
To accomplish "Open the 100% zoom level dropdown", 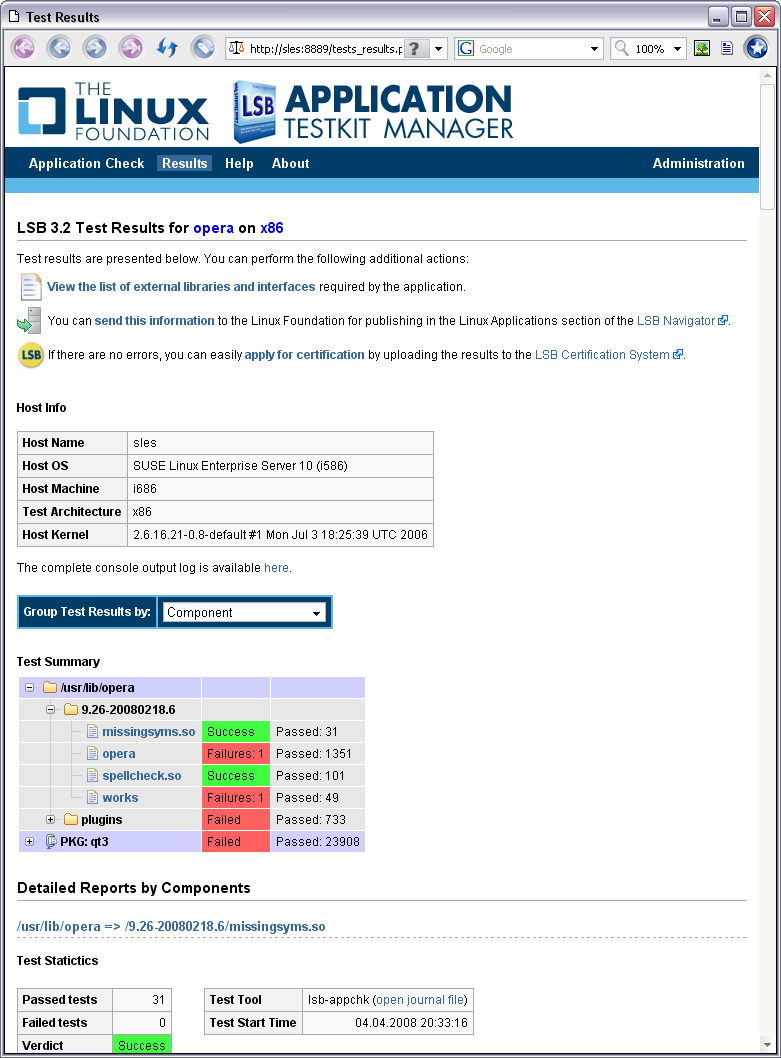I will pos(677,49).
